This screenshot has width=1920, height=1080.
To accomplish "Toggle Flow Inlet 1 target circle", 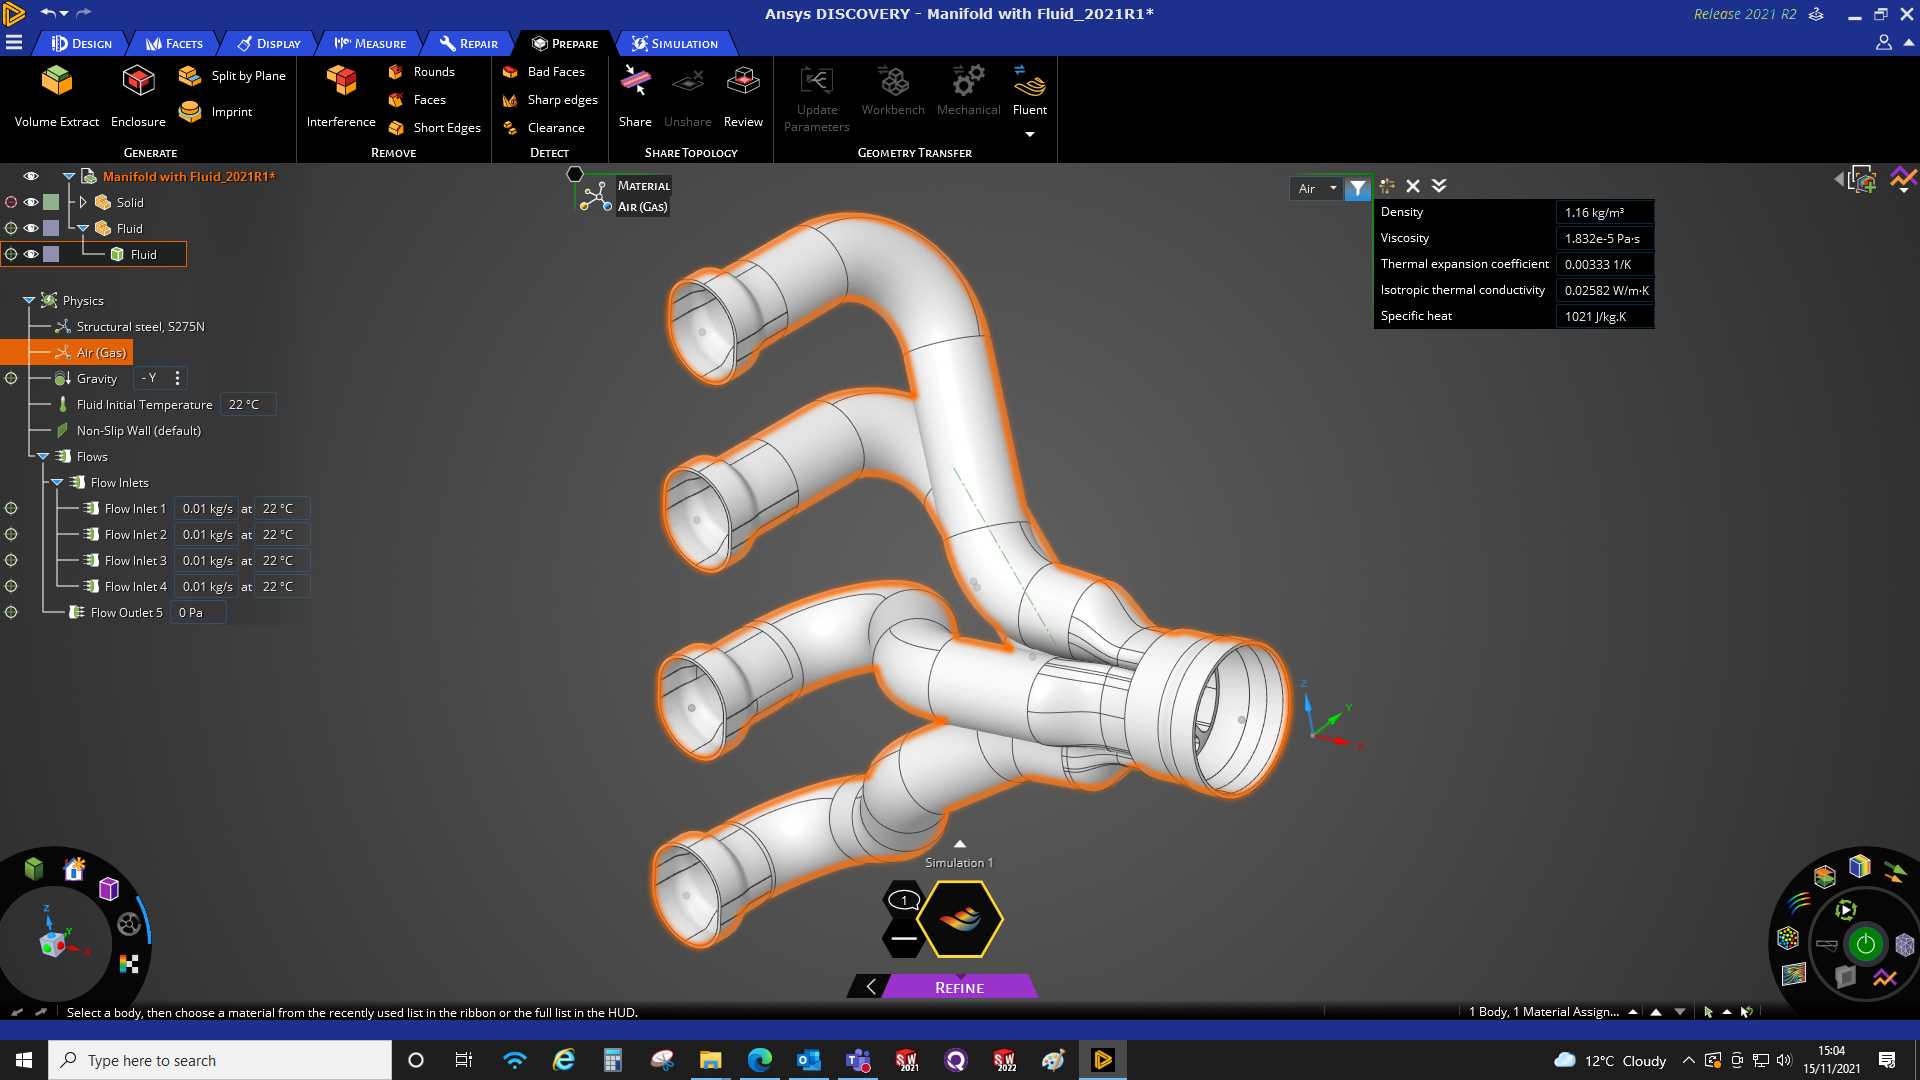I will tap(11, 508).
